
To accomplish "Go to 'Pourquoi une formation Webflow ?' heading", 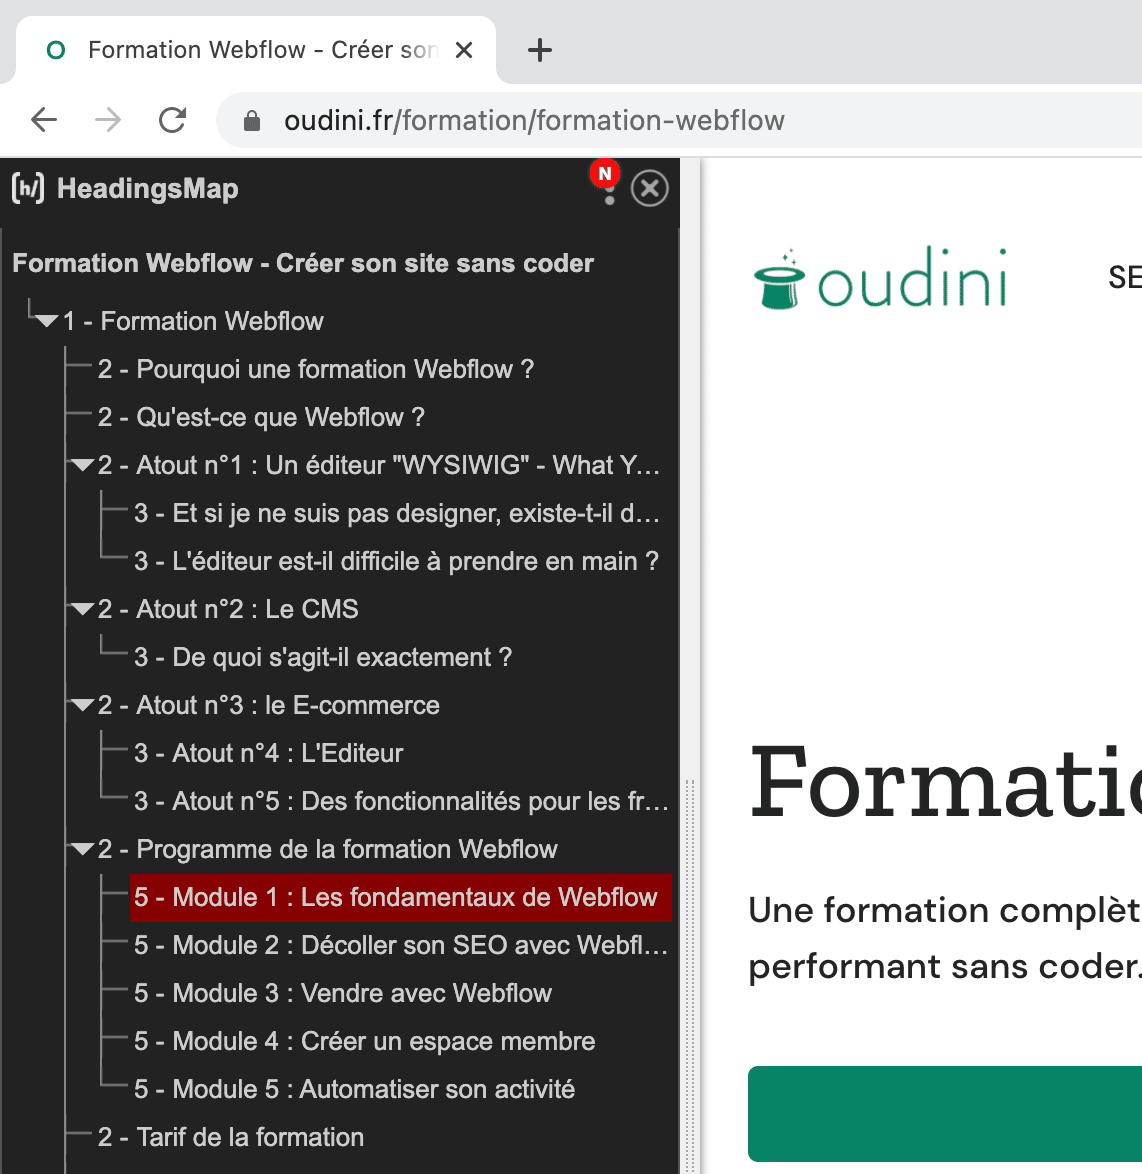I will (316, 369).
